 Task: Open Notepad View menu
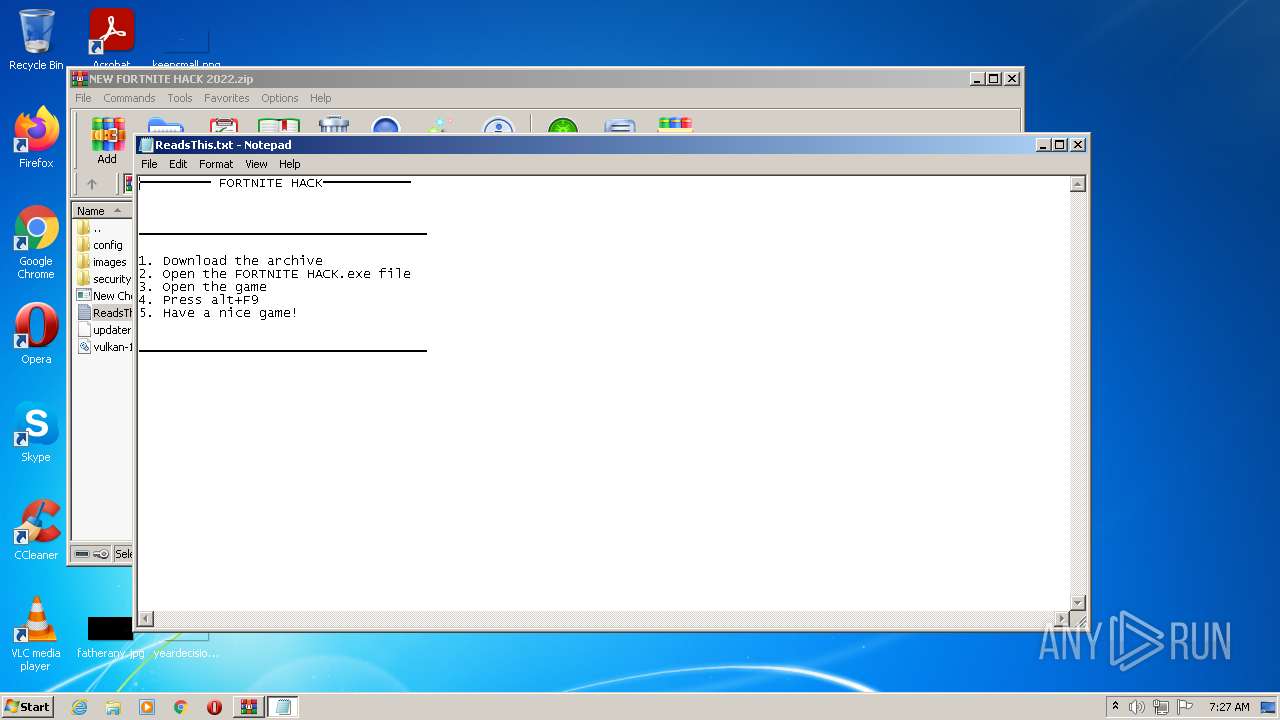pos(256,164)
